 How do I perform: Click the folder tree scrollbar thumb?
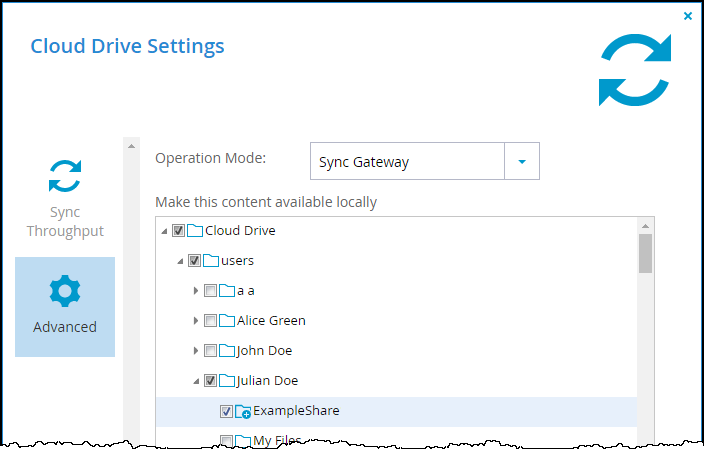(x=646, y=253)
